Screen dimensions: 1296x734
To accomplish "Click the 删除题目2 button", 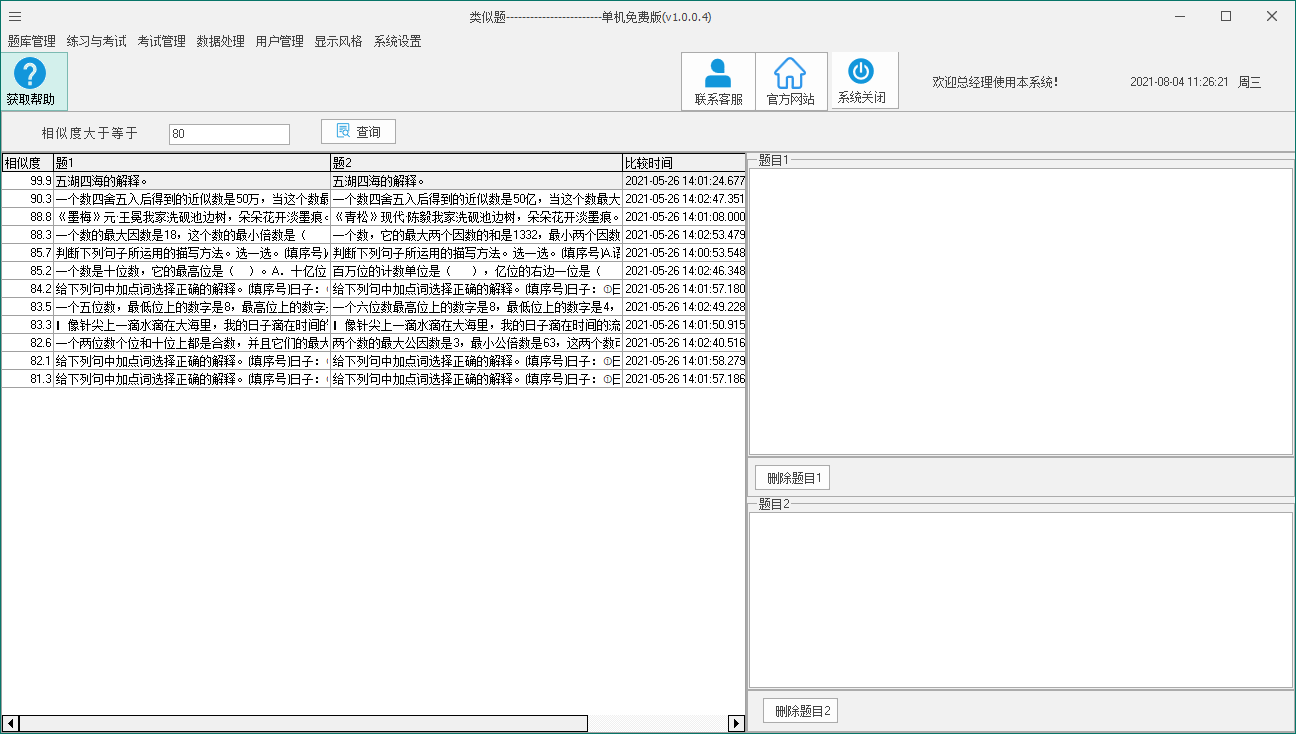I will (800, 710).
